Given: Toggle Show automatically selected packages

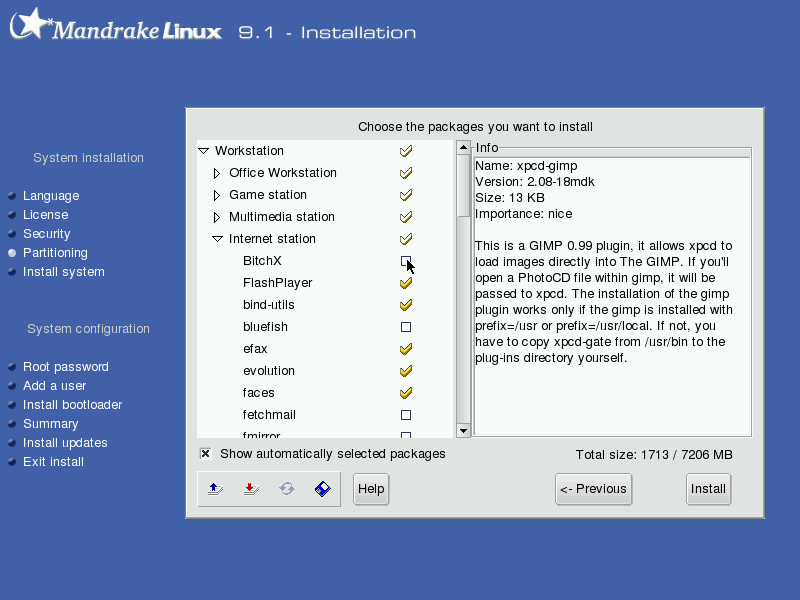Looking at the screenshot, I should coord(206,454).
